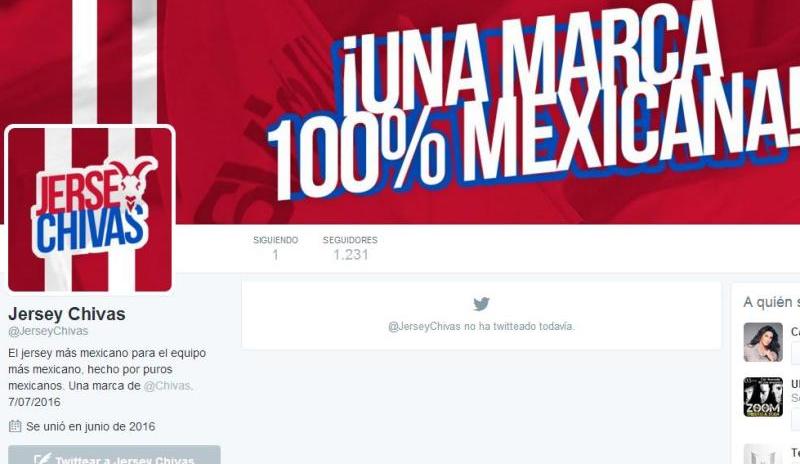Click the follow button under first suggested account
800x464 pixels.
point(795,353)
